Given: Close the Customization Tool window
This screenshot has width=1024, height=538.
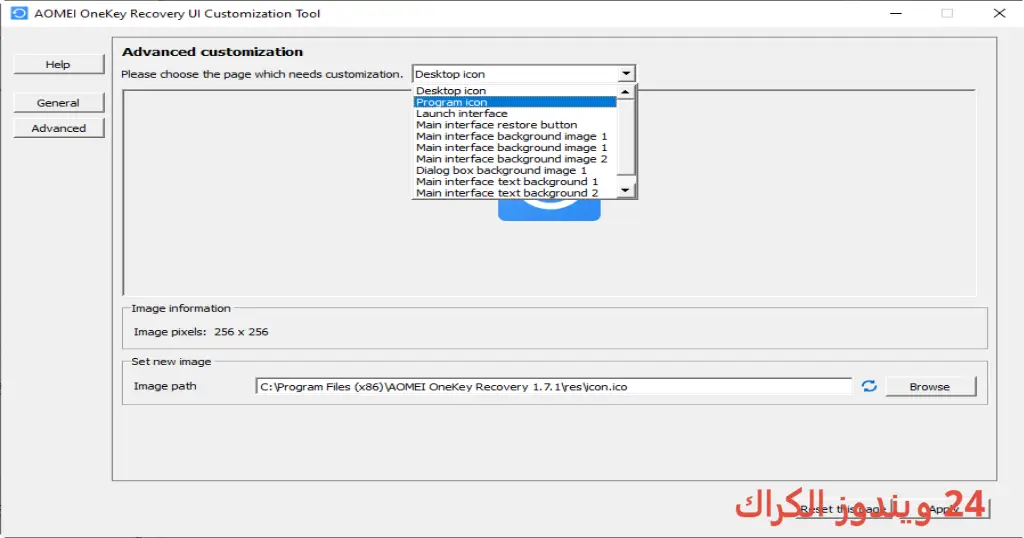Looking at the screenshot, I should point(999,13).
